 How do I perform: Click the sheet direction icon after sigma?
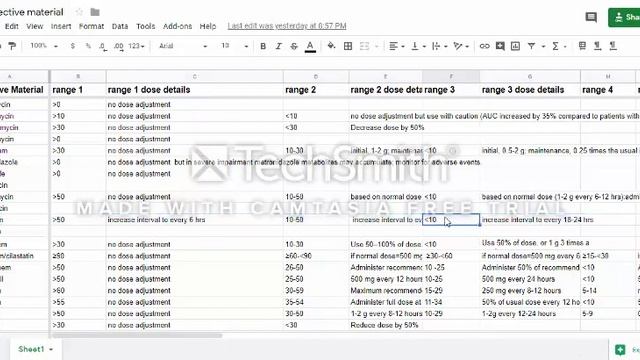[582, 46]
